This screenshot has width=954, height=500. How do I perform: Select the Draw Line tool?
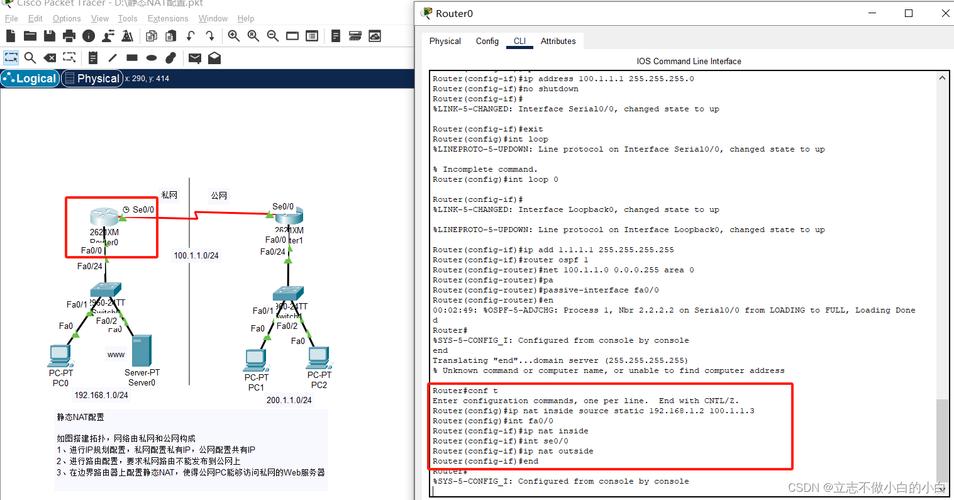113,58
